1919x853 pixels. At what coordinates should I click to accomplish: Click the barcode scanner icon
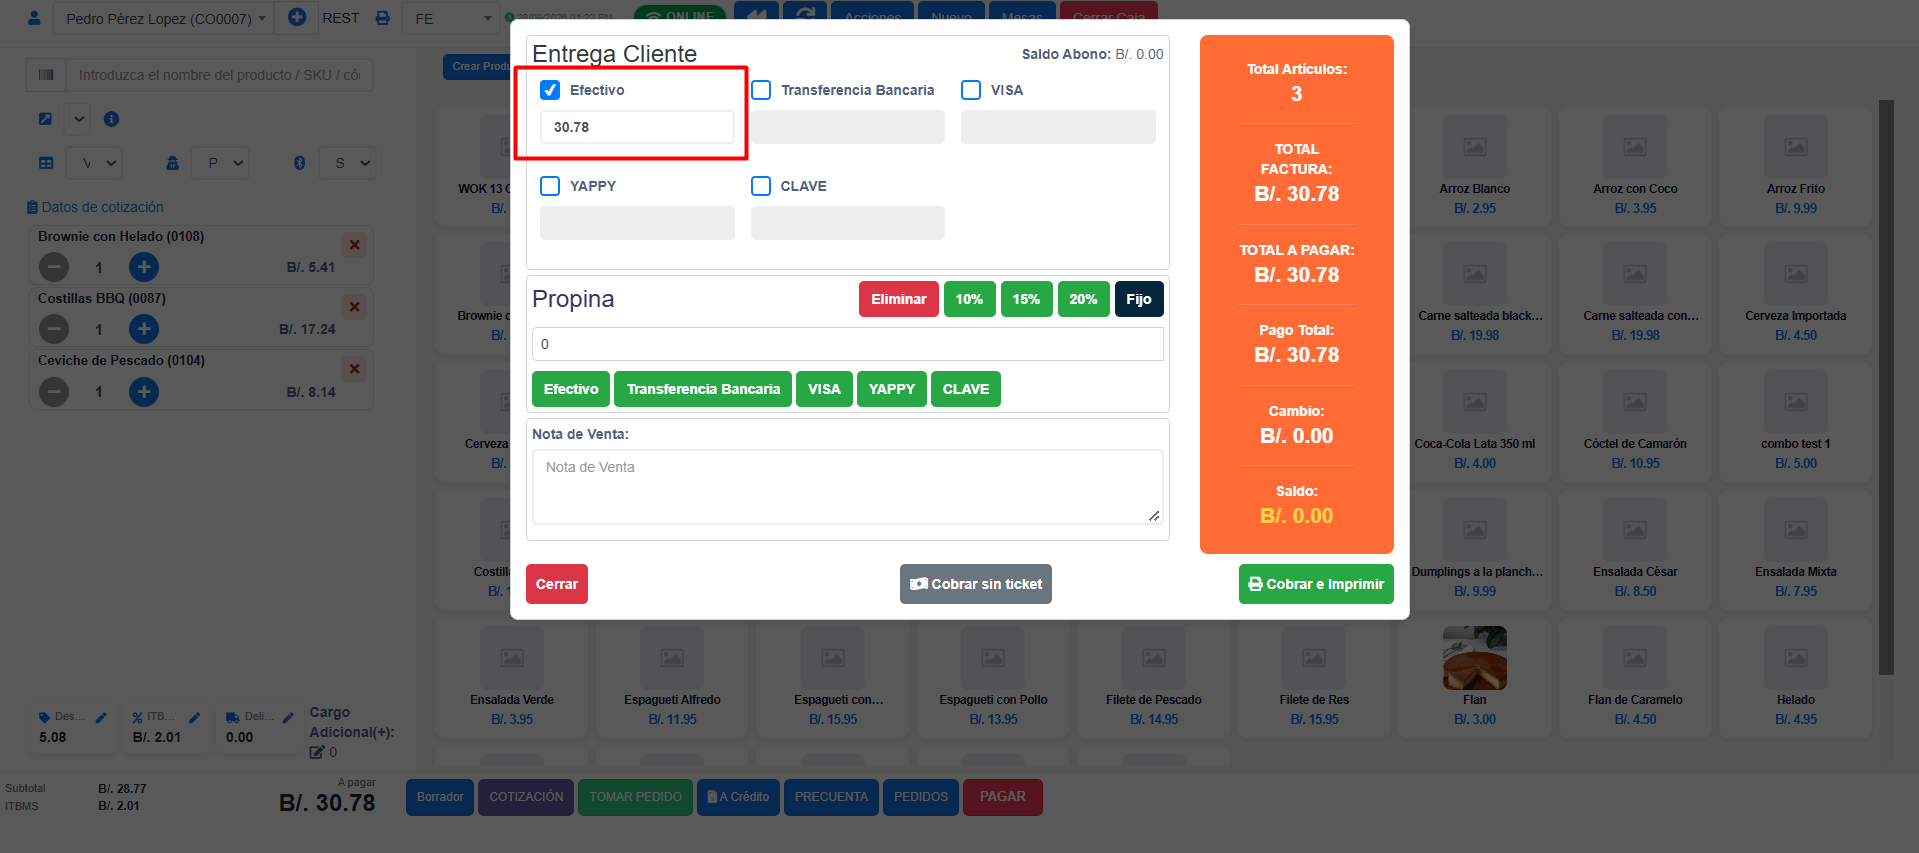pyautogui.click(x=46, y=75)
